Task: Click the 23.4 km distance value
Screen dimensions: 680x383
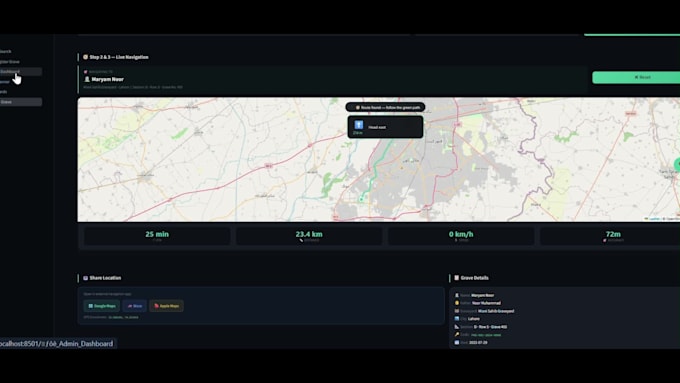Action: 309,234
